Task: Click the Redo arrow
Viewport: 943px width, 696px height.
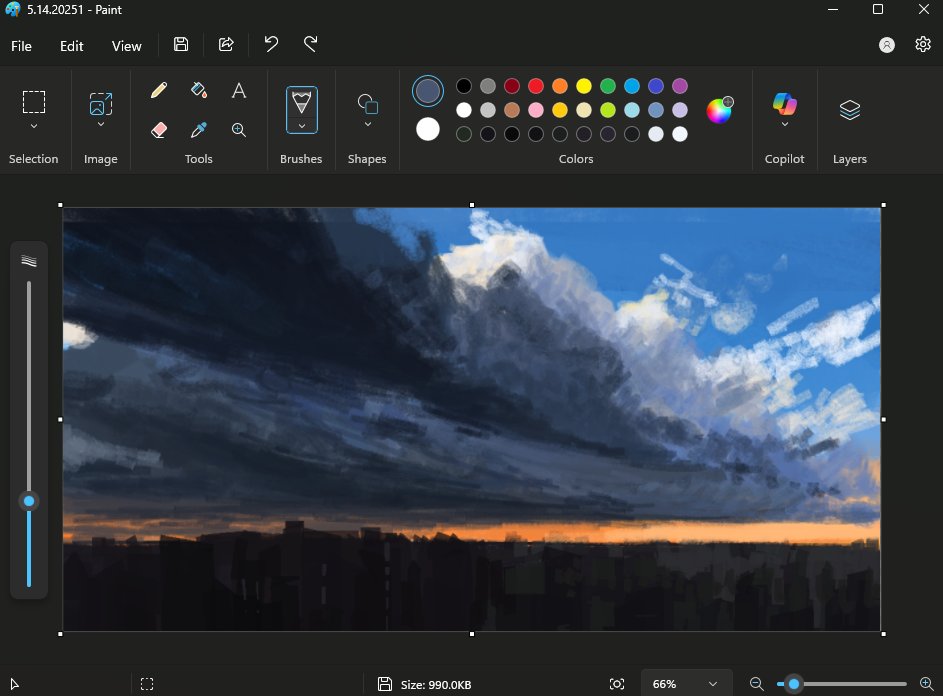Action: [310, 44]
